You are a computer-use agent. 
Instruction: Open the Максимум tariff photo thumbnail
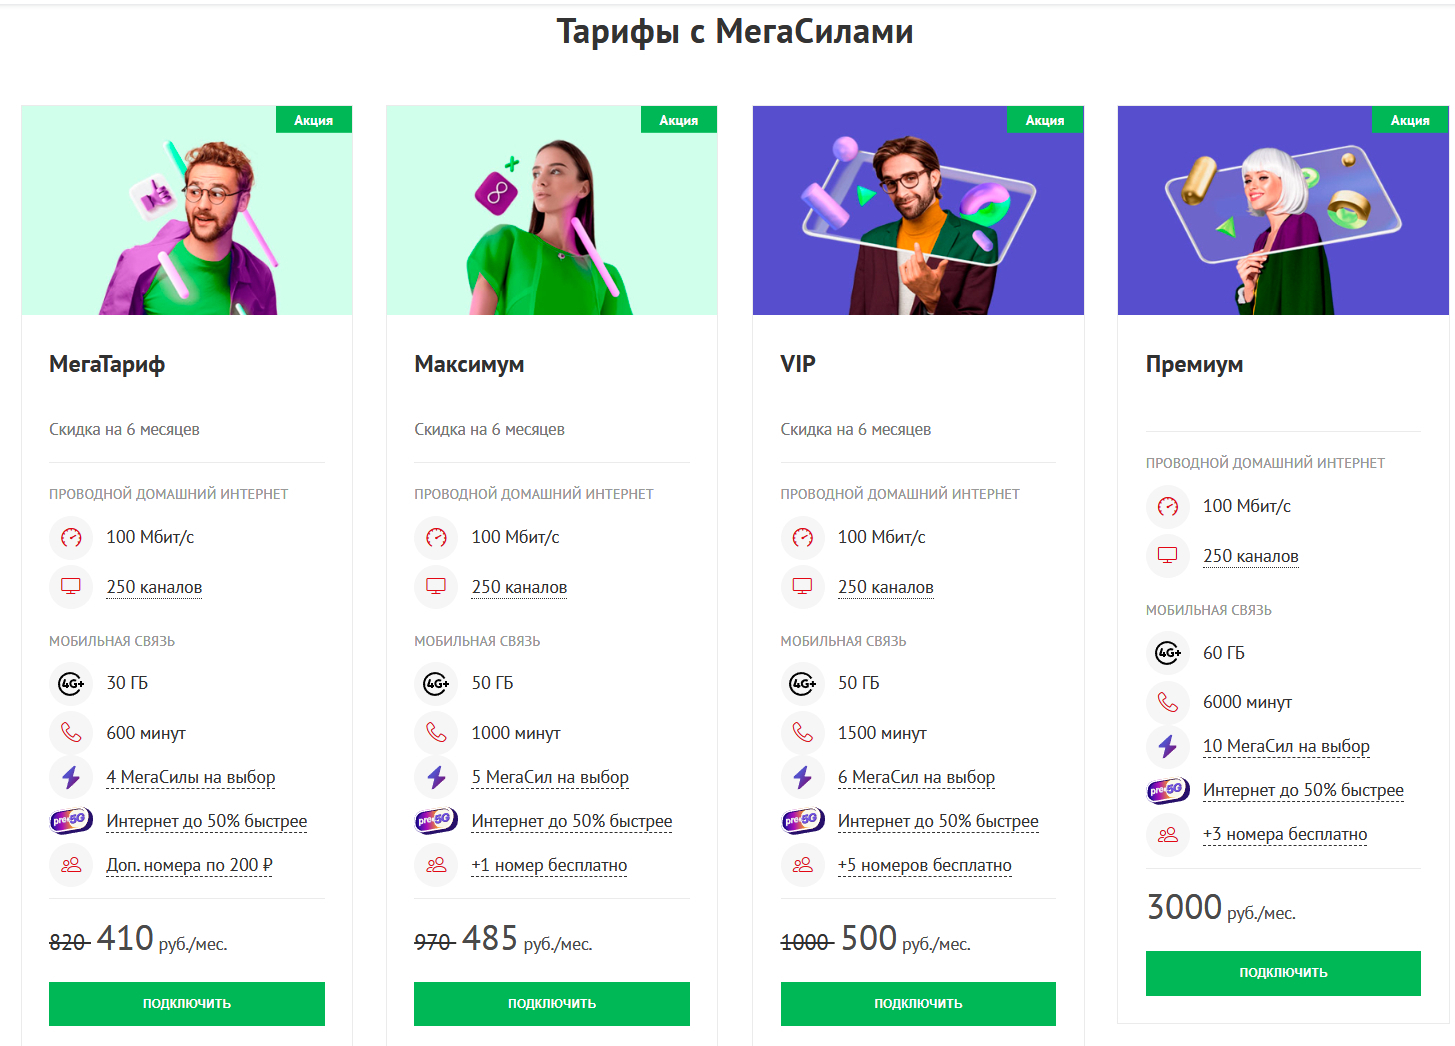tap(552, 210)
